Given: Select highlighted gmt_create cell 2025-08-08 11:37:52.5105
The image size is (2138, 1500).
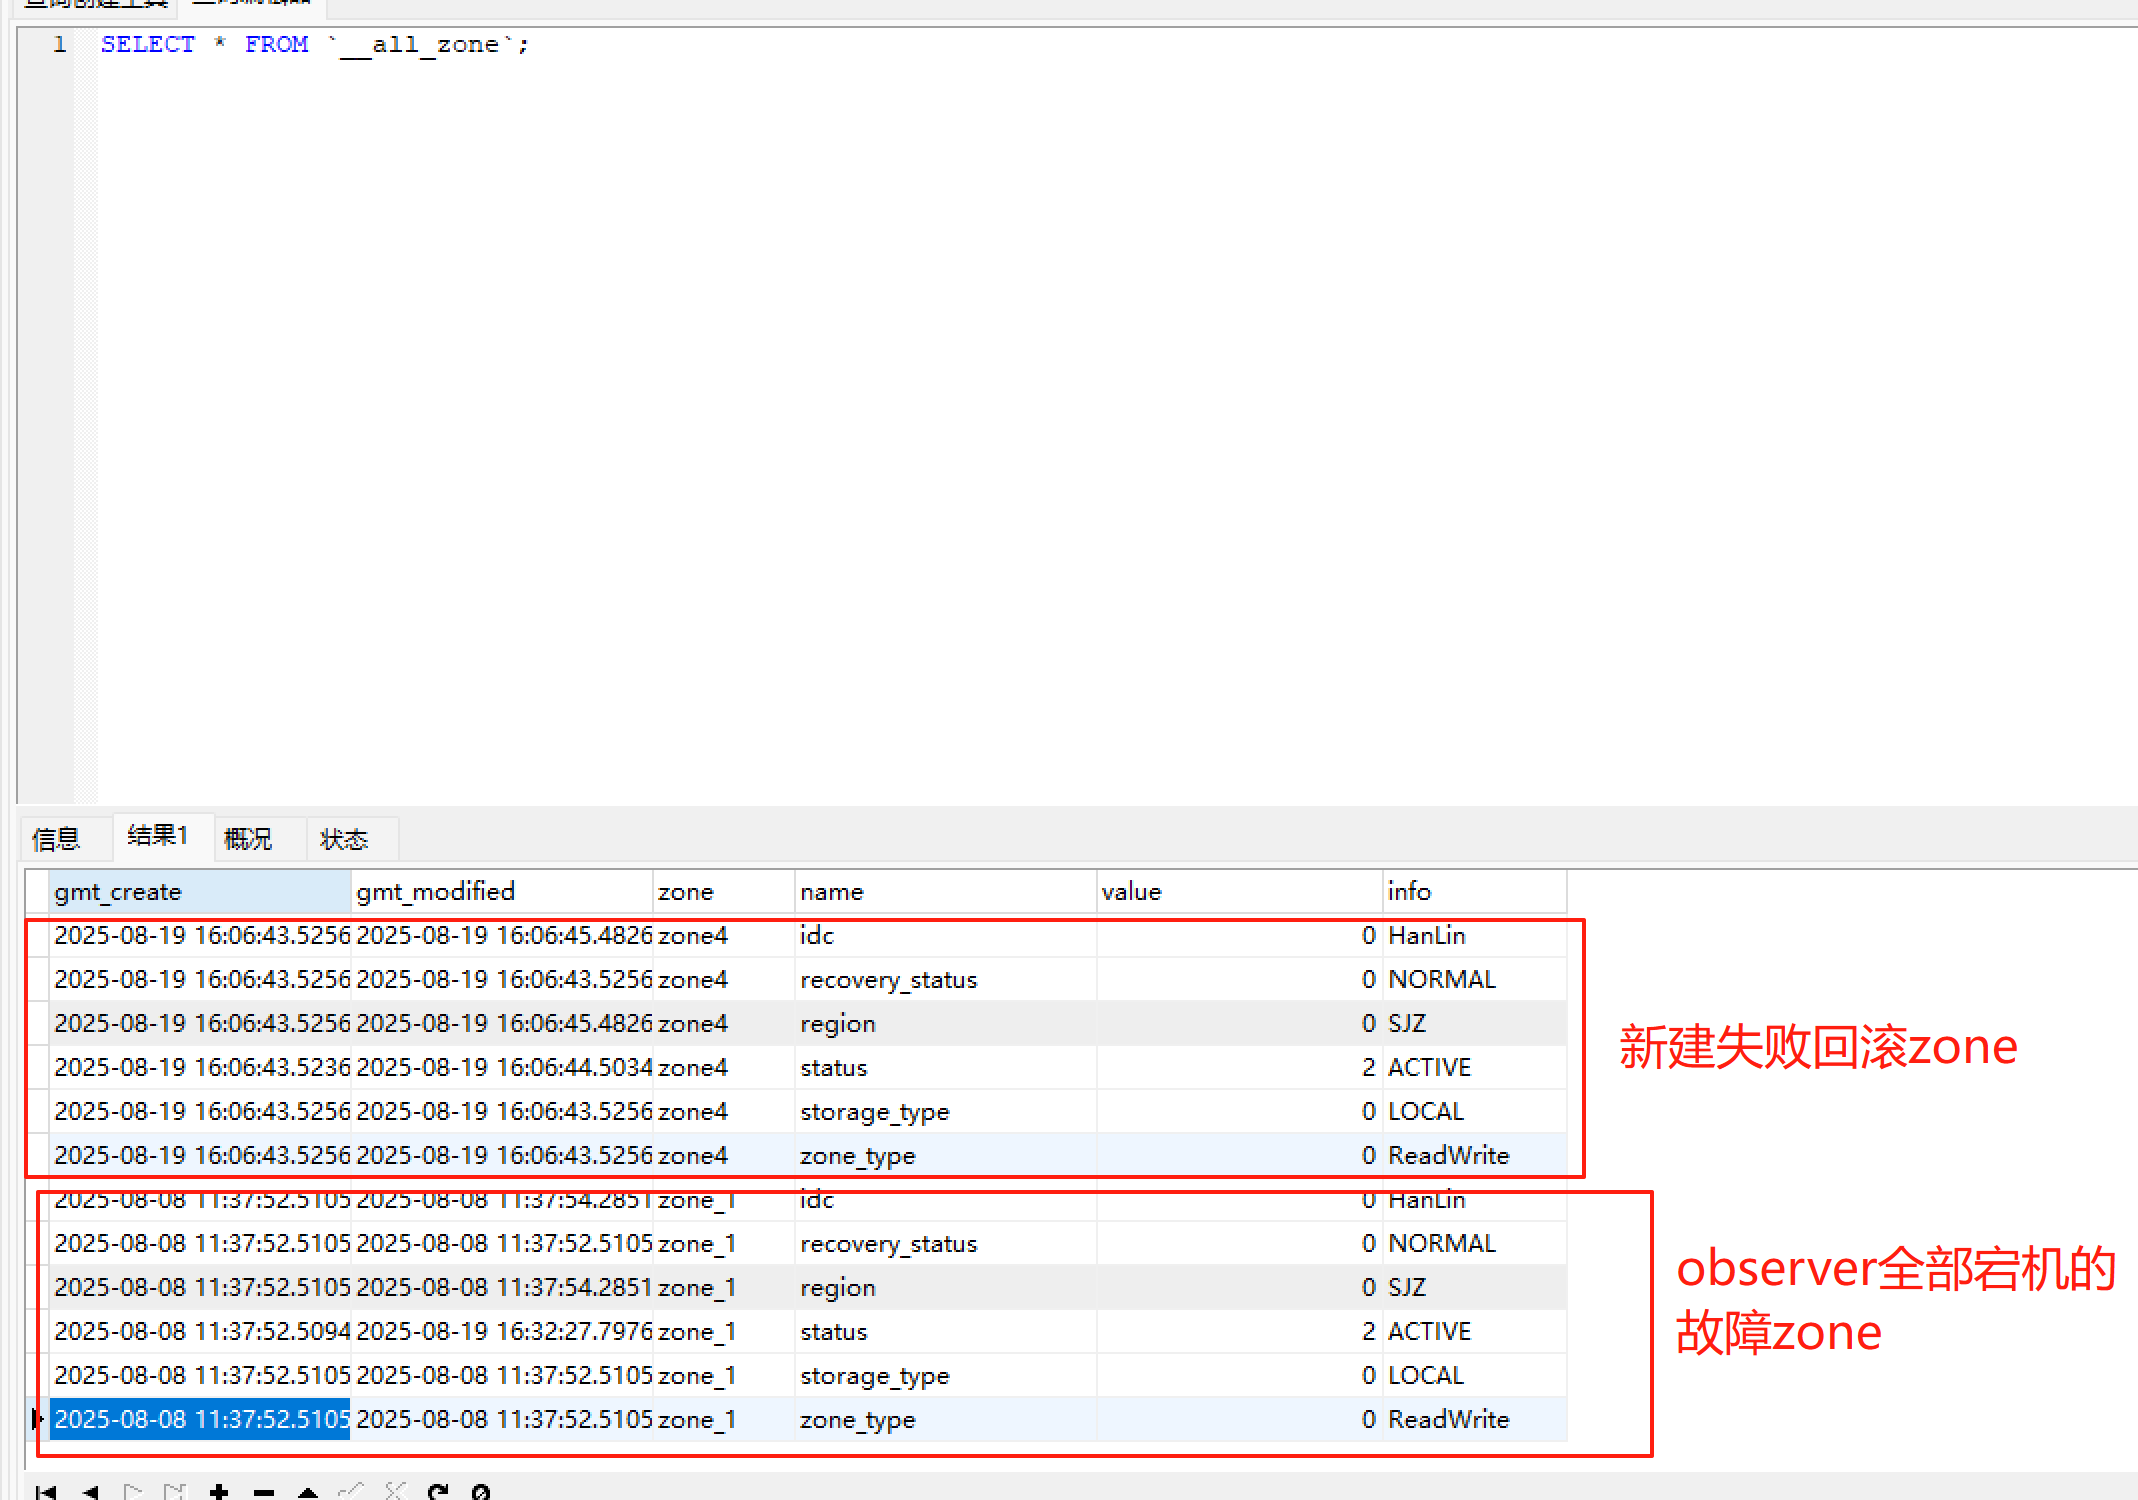Looking at the screenshot, I should (x=200, y=1419).
